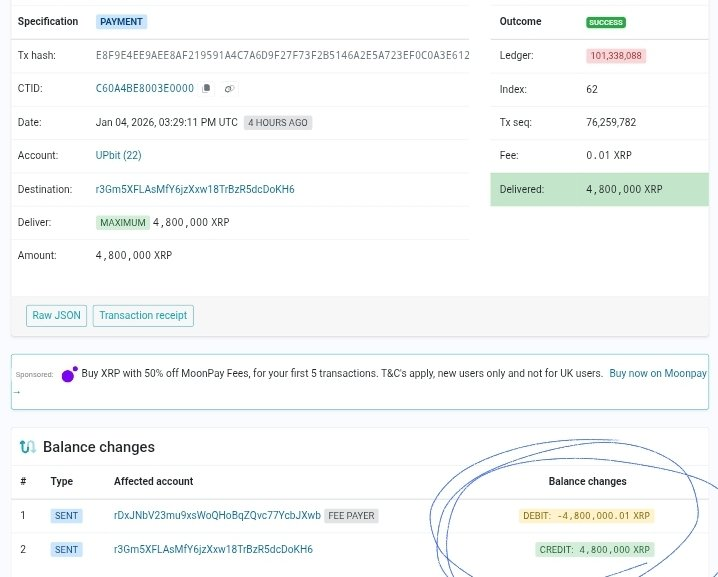
Task: Open destination address r3Gm5XFL in transaction details
Action: coord(195,189)
